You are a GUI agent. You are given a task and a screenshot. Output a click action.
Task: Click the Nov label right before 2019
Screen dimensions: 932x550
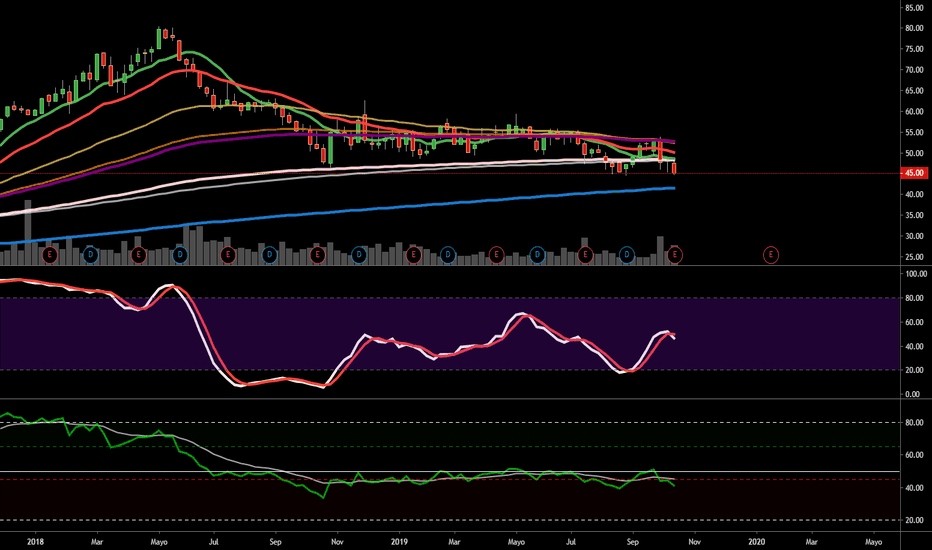click(x=337, y=542)
